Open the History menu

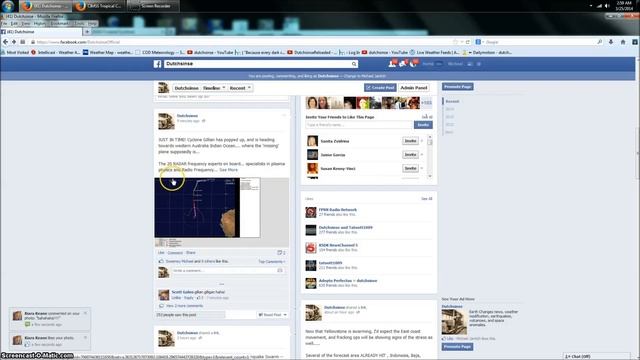[40, 24]
